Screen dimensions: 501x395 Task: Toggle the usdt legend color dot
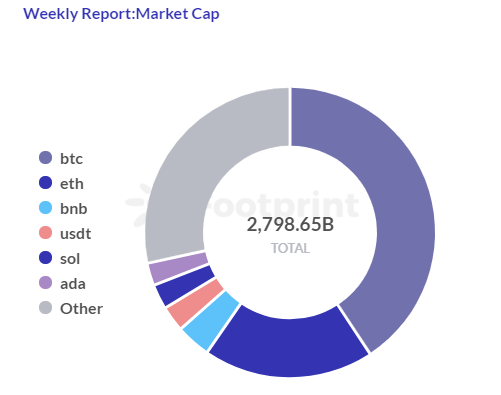click(45, 233)
